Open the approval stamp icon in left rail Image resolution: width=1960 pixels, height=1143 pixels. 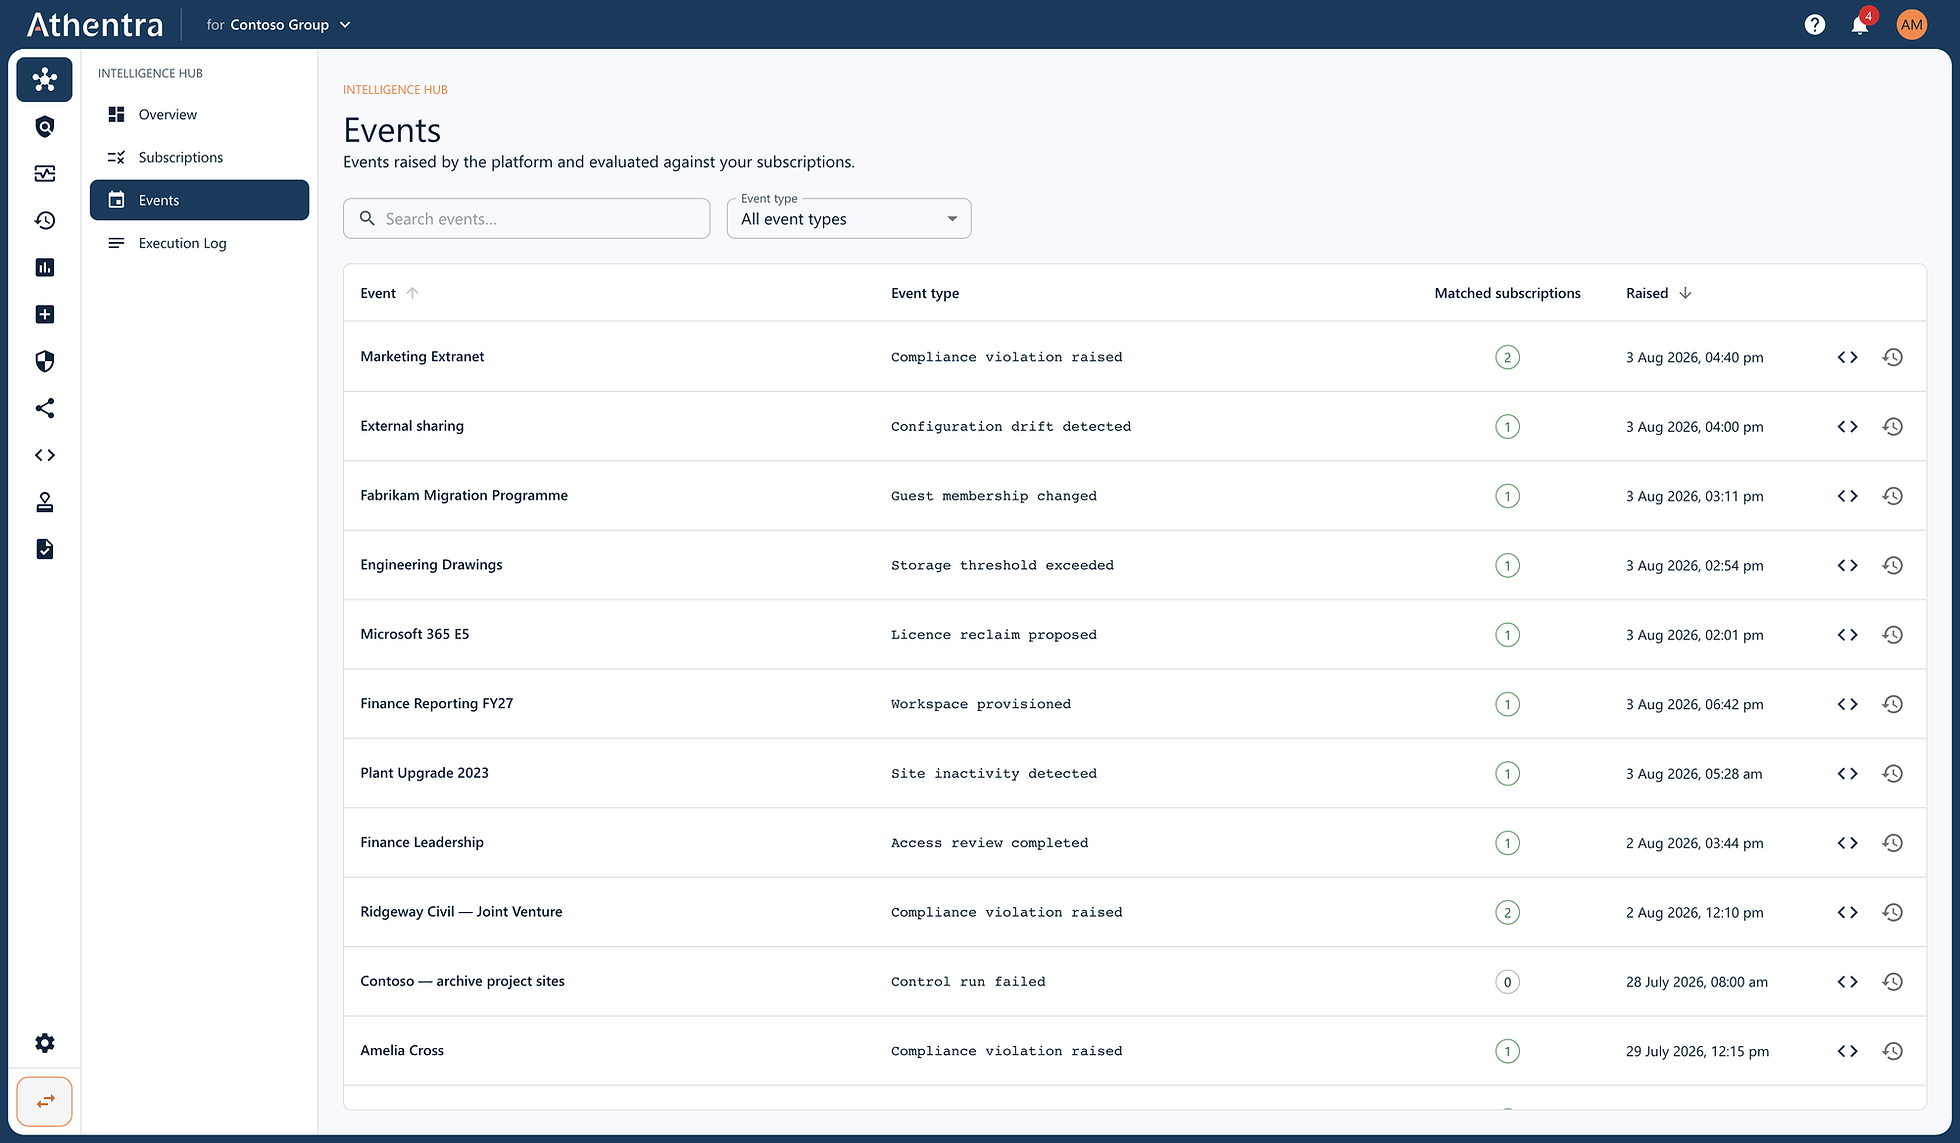[x=44, y=502]
